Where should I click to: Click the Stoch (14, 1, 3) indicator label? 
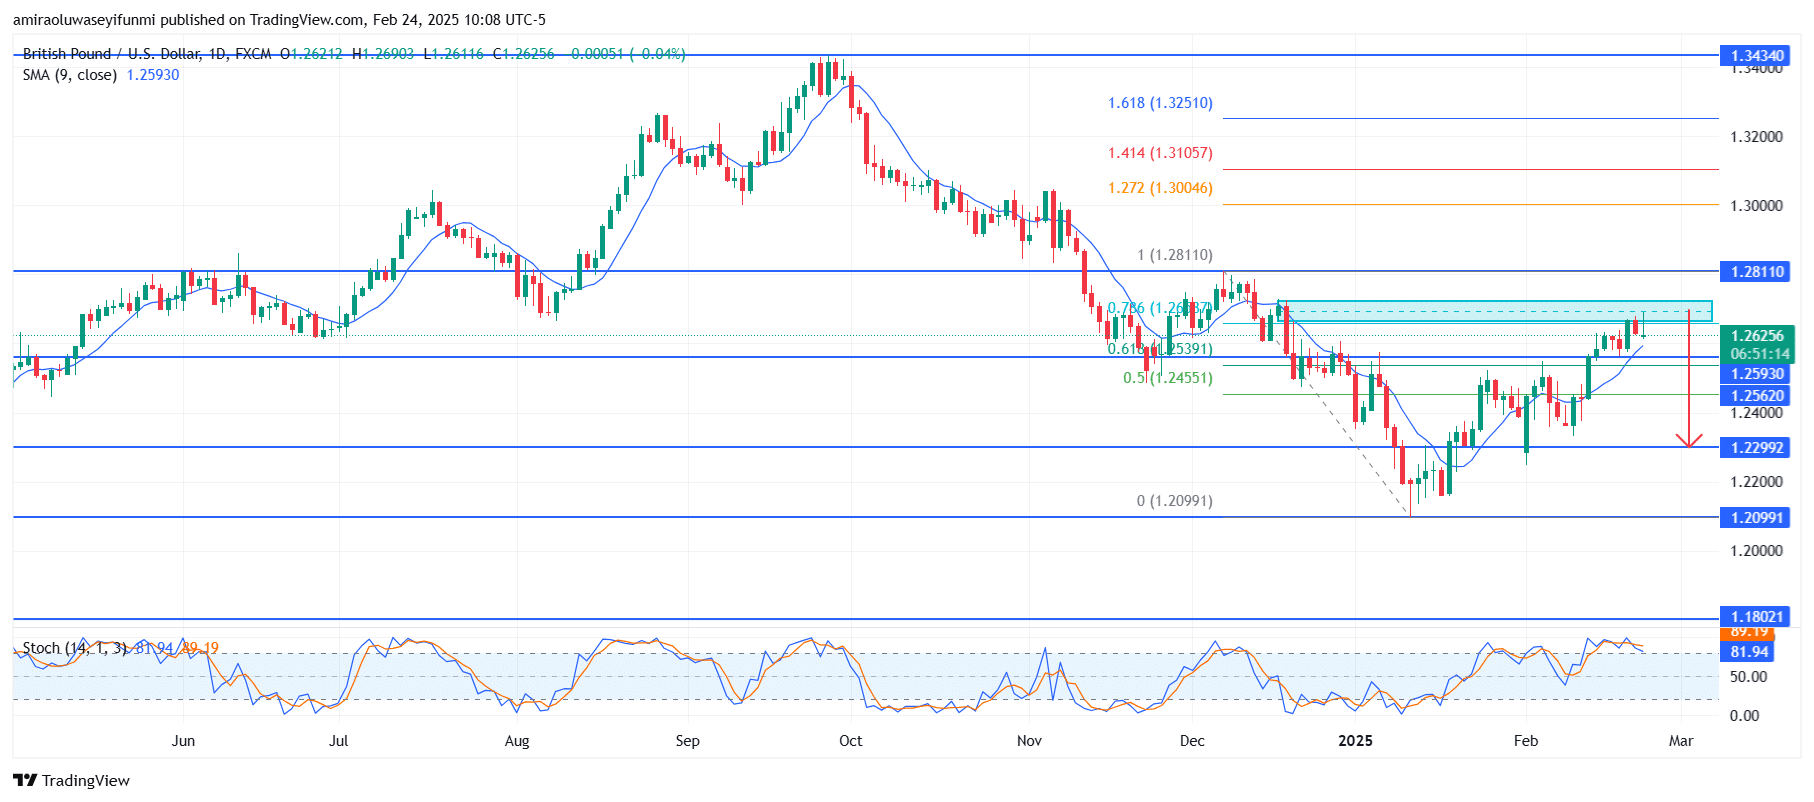[x=75, y=648]
